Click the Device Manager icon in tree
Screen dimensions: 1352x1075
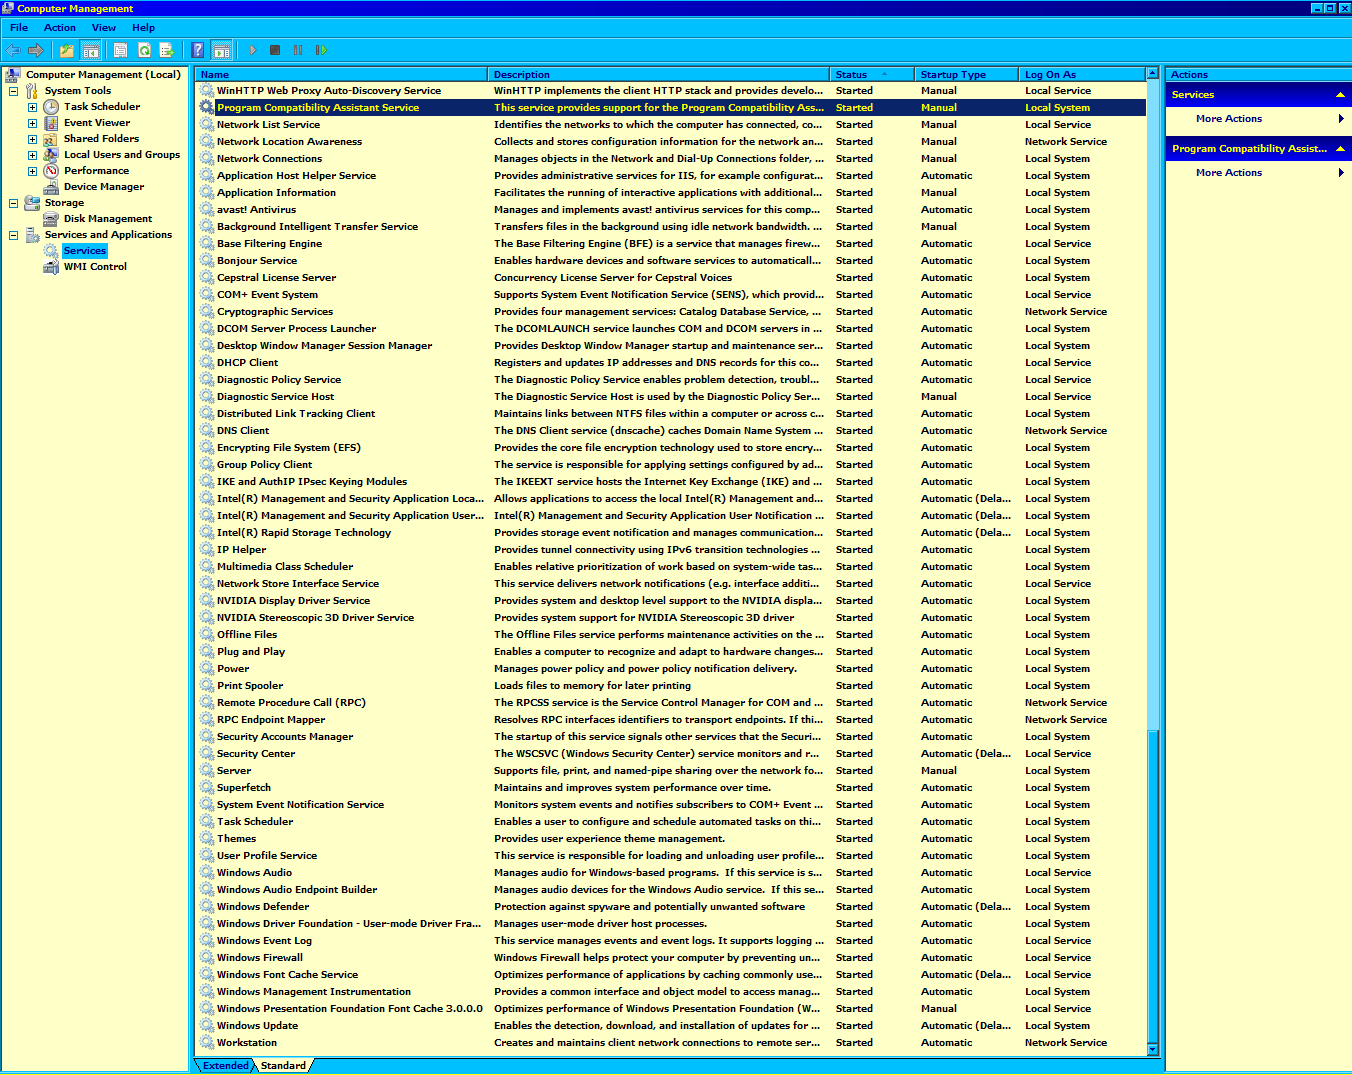click(x=51, y=187)
